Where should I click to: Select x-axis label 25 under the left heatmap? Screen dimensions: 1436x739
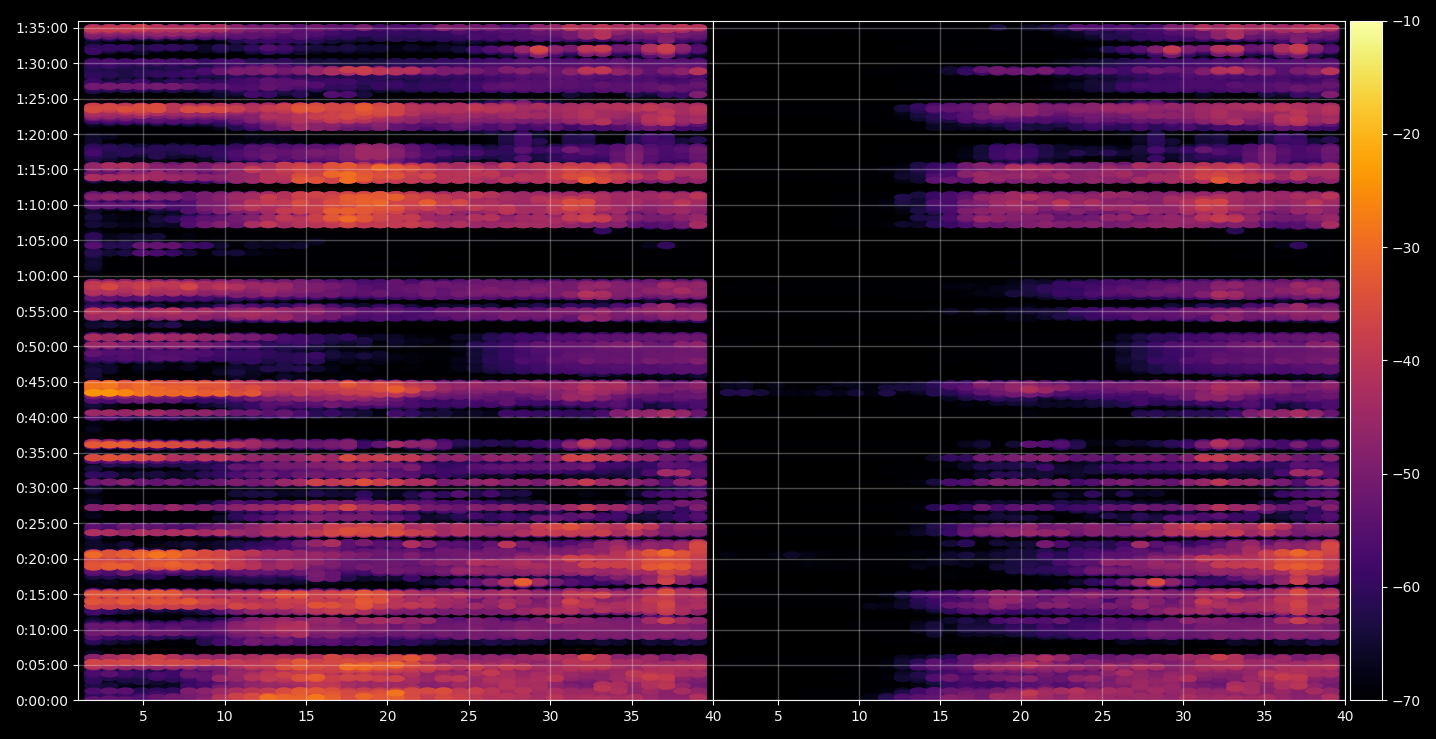(x=469, y=717)
